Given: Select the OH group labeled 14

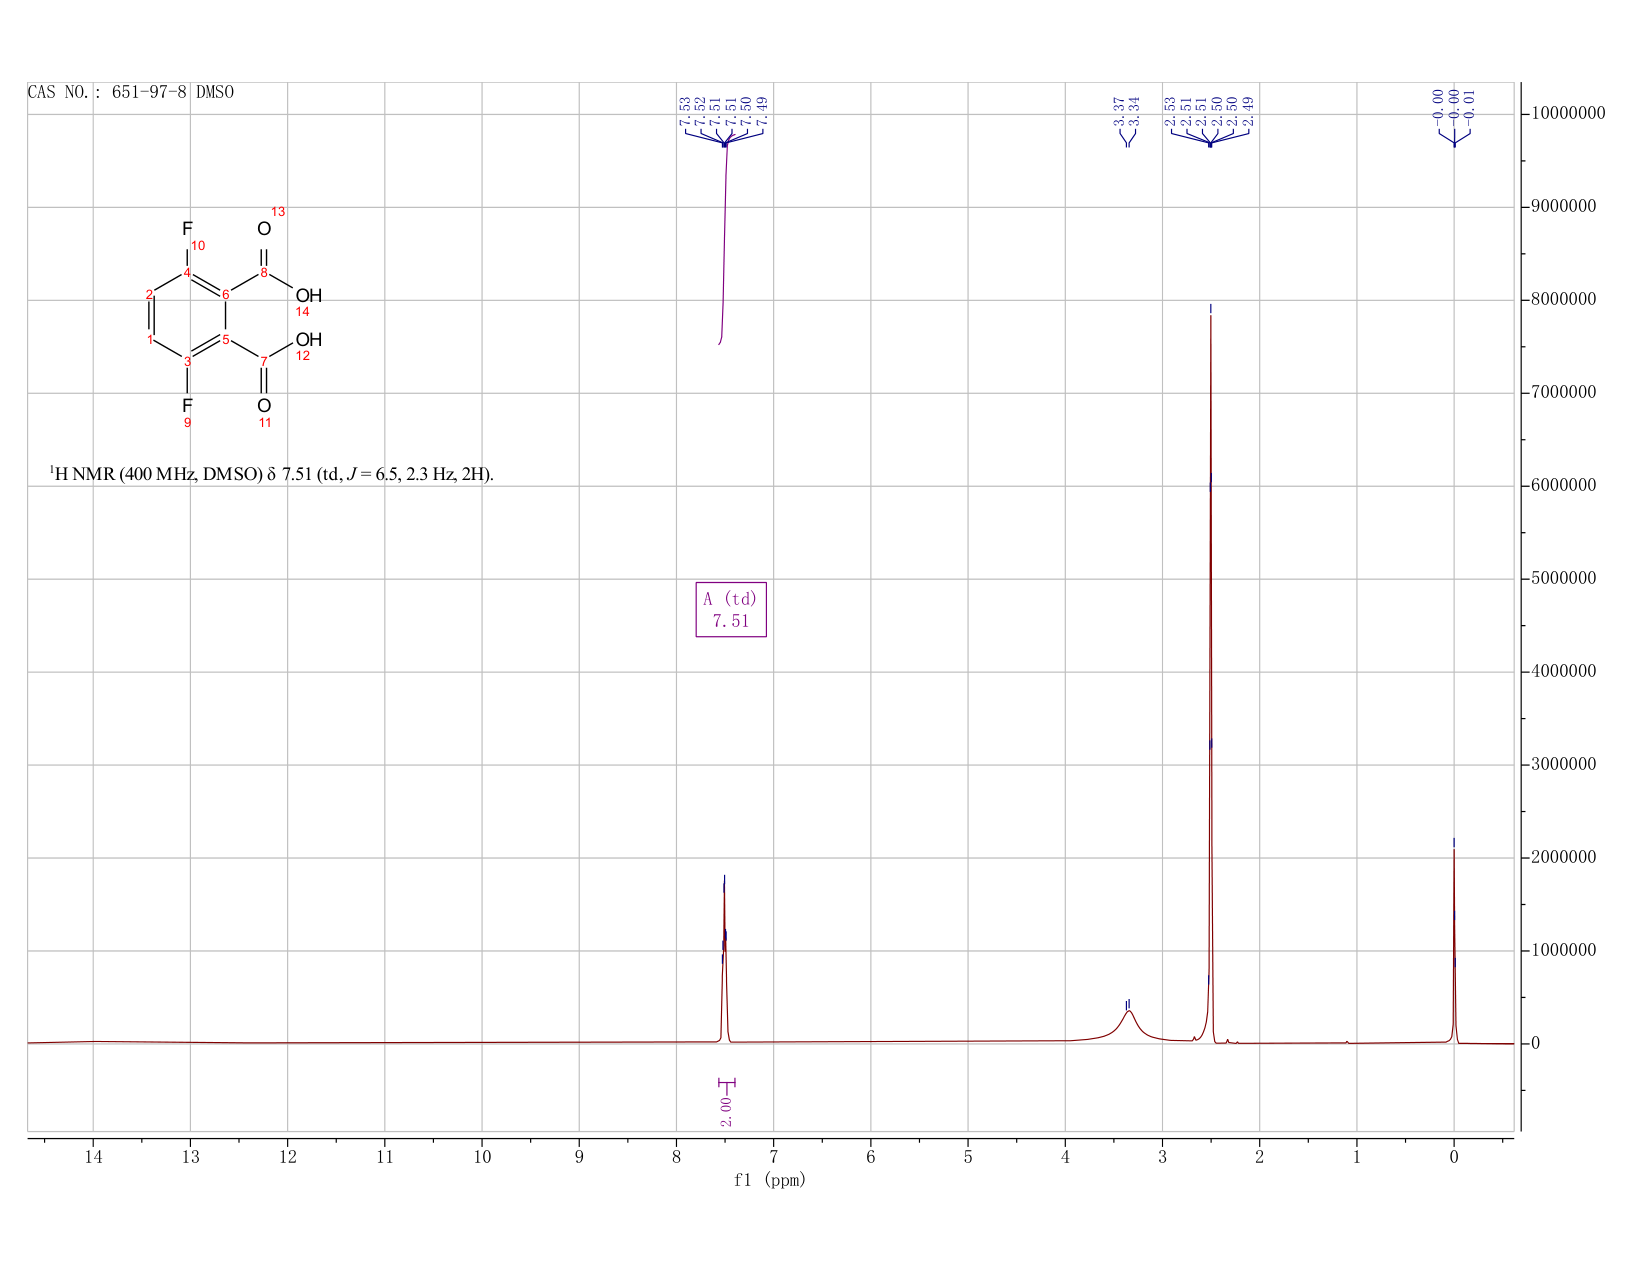Looking at the screenshot, I should tap(309, 296).
